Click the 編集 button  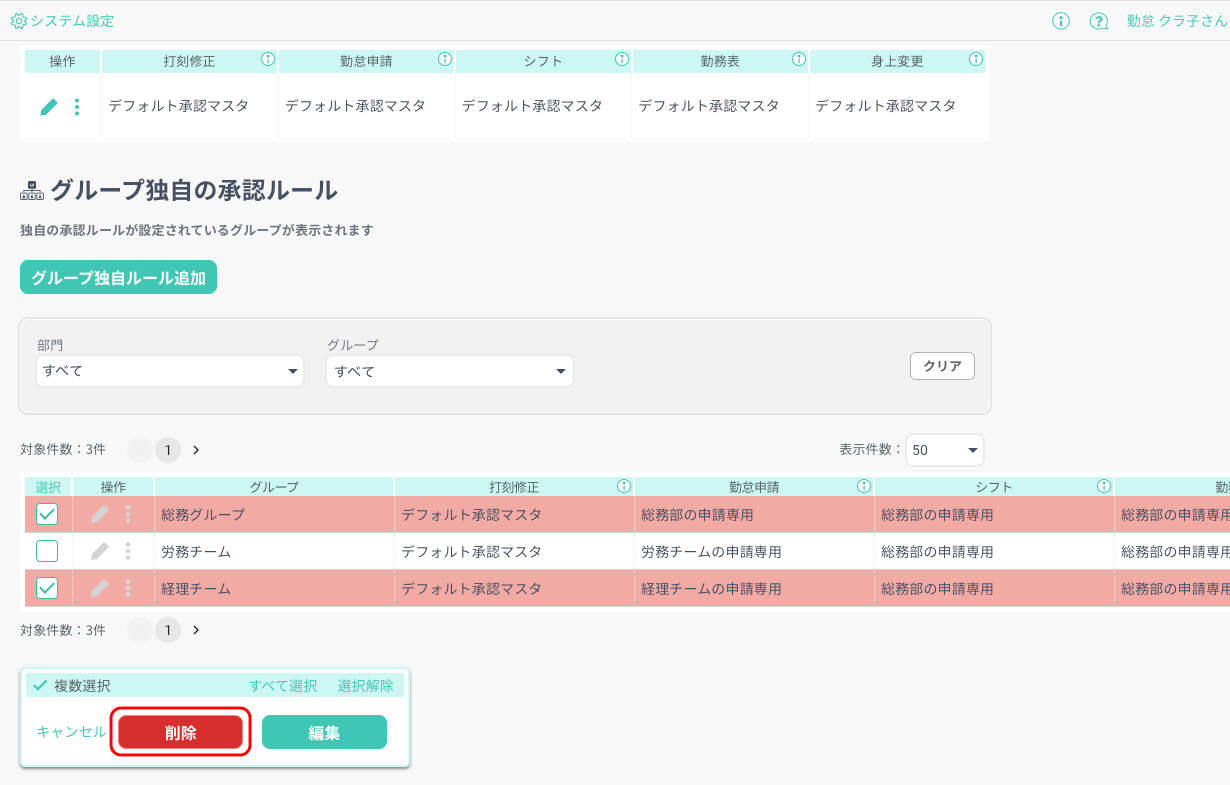[x=324, y=732]
